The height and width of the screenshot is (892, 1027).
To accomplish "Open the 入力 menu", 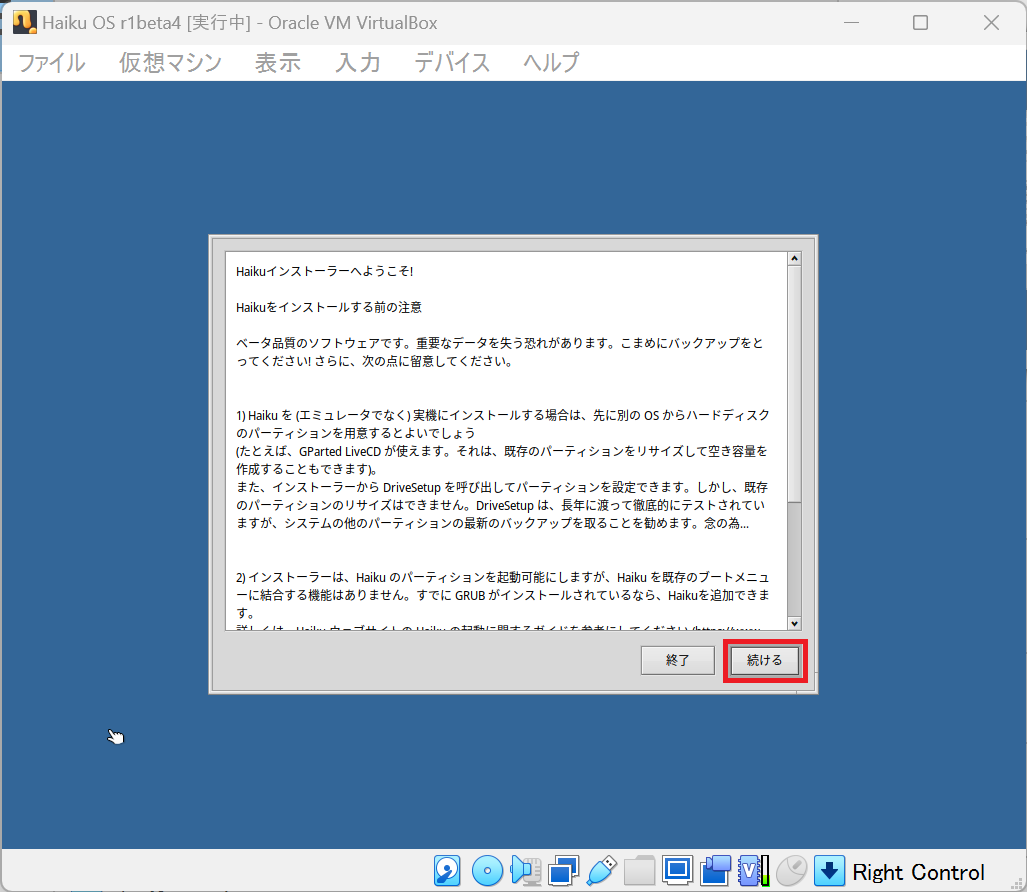I will tap(358, 63).
